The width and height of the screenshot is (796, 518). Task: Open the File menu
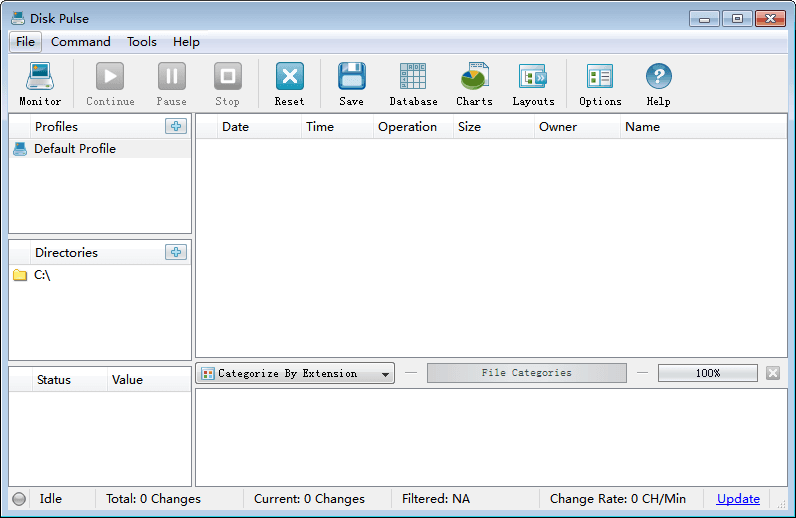(25, 42)
